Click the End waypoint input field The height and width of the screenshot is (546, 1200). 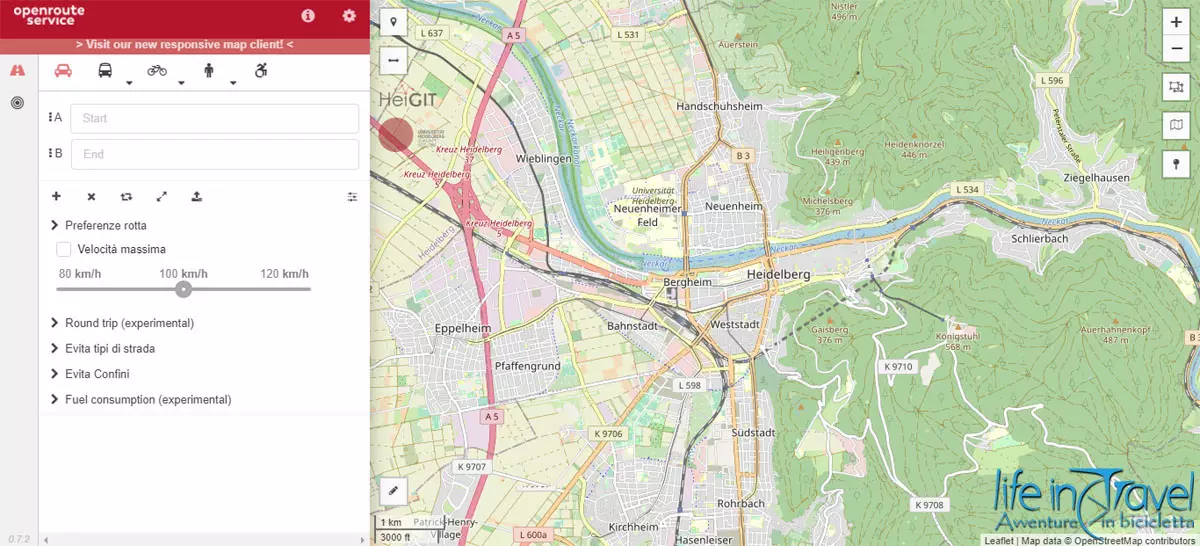coord(214,154)
